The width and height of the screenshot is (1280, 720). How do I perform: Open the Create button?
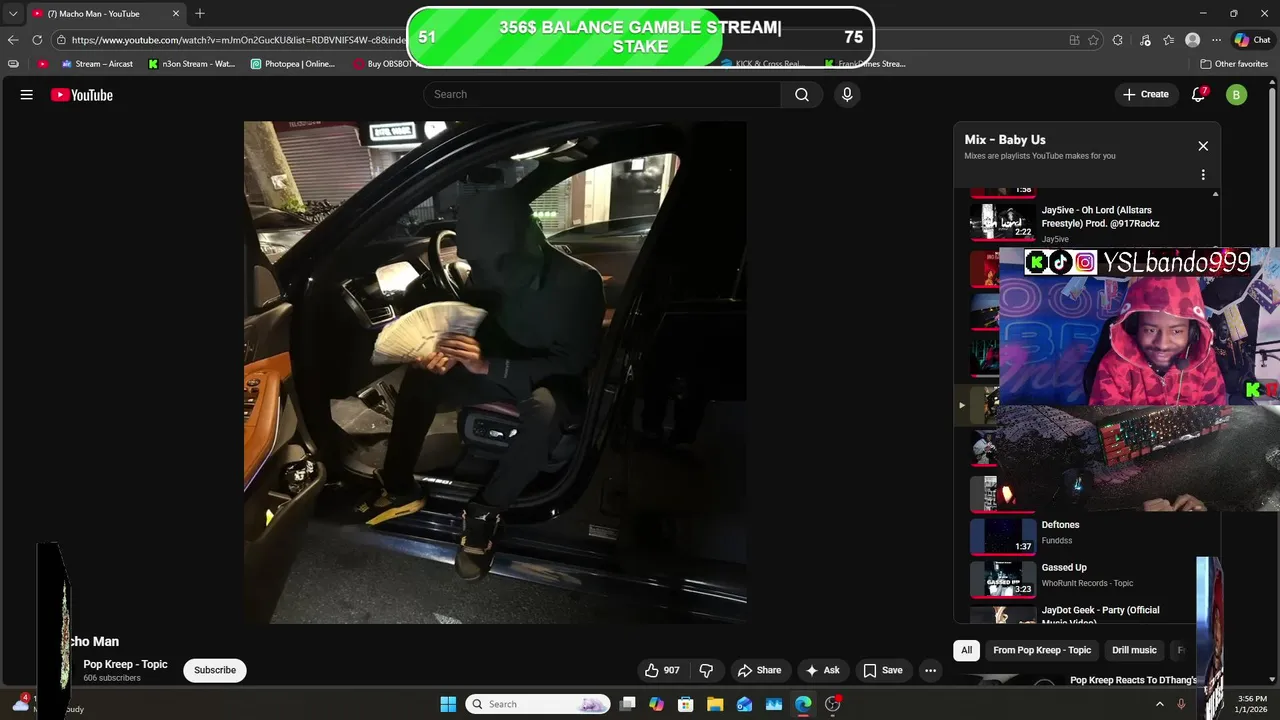click(x=1146, y=94)
